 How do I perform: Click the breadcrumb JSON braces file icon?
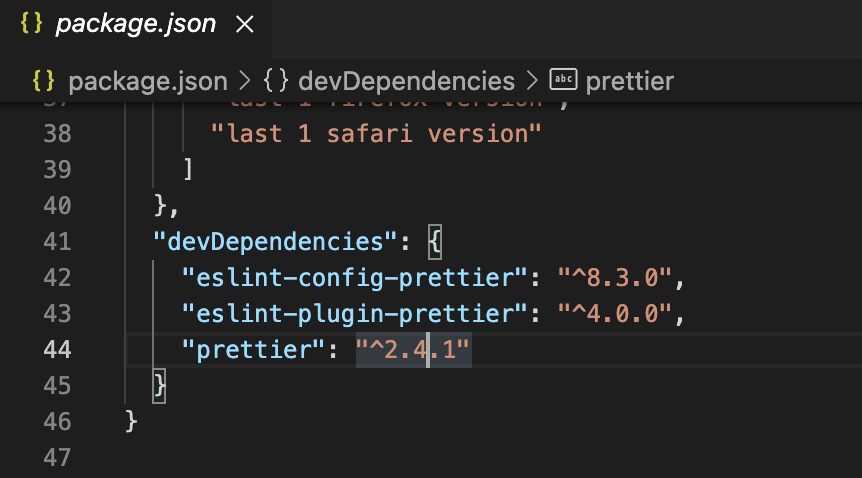pos(43,81)
